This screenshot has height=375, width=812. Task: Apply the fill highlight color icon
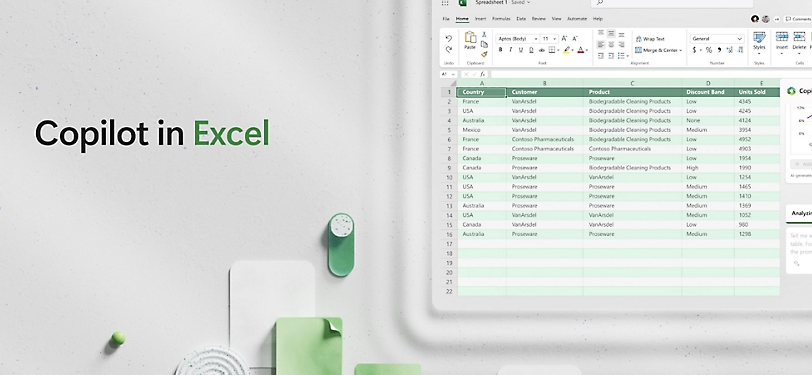click(566, 50)
